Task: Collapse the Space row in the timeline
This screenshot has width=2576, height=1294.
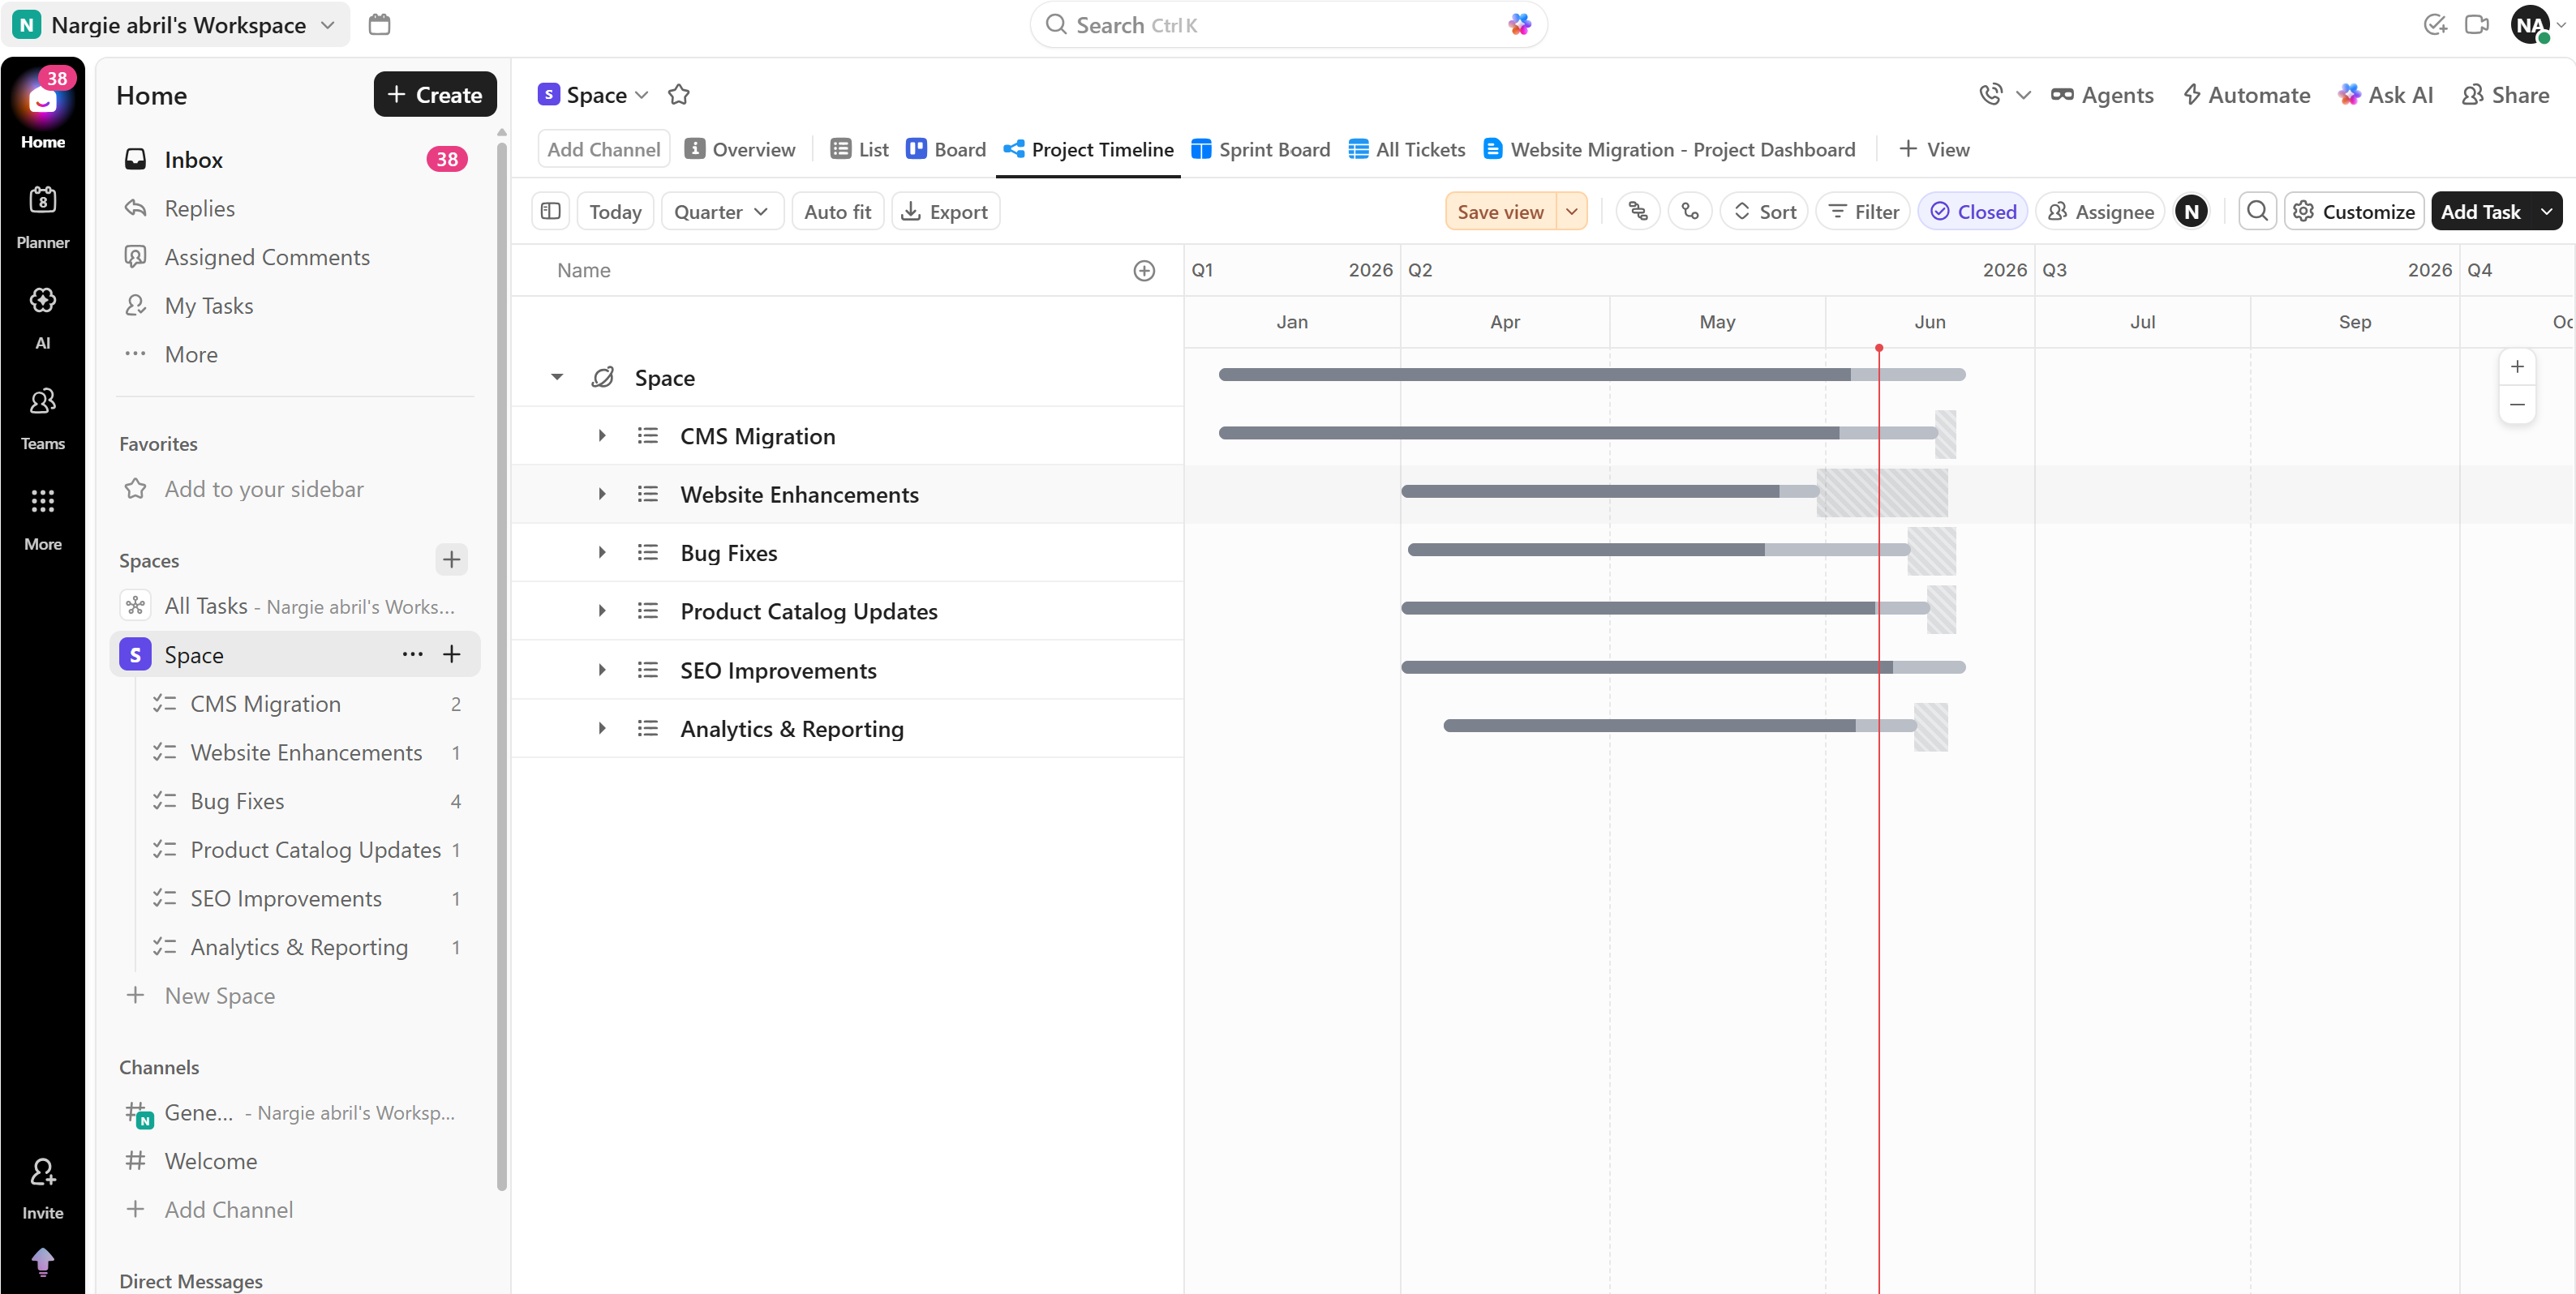Action: [557, 377]
